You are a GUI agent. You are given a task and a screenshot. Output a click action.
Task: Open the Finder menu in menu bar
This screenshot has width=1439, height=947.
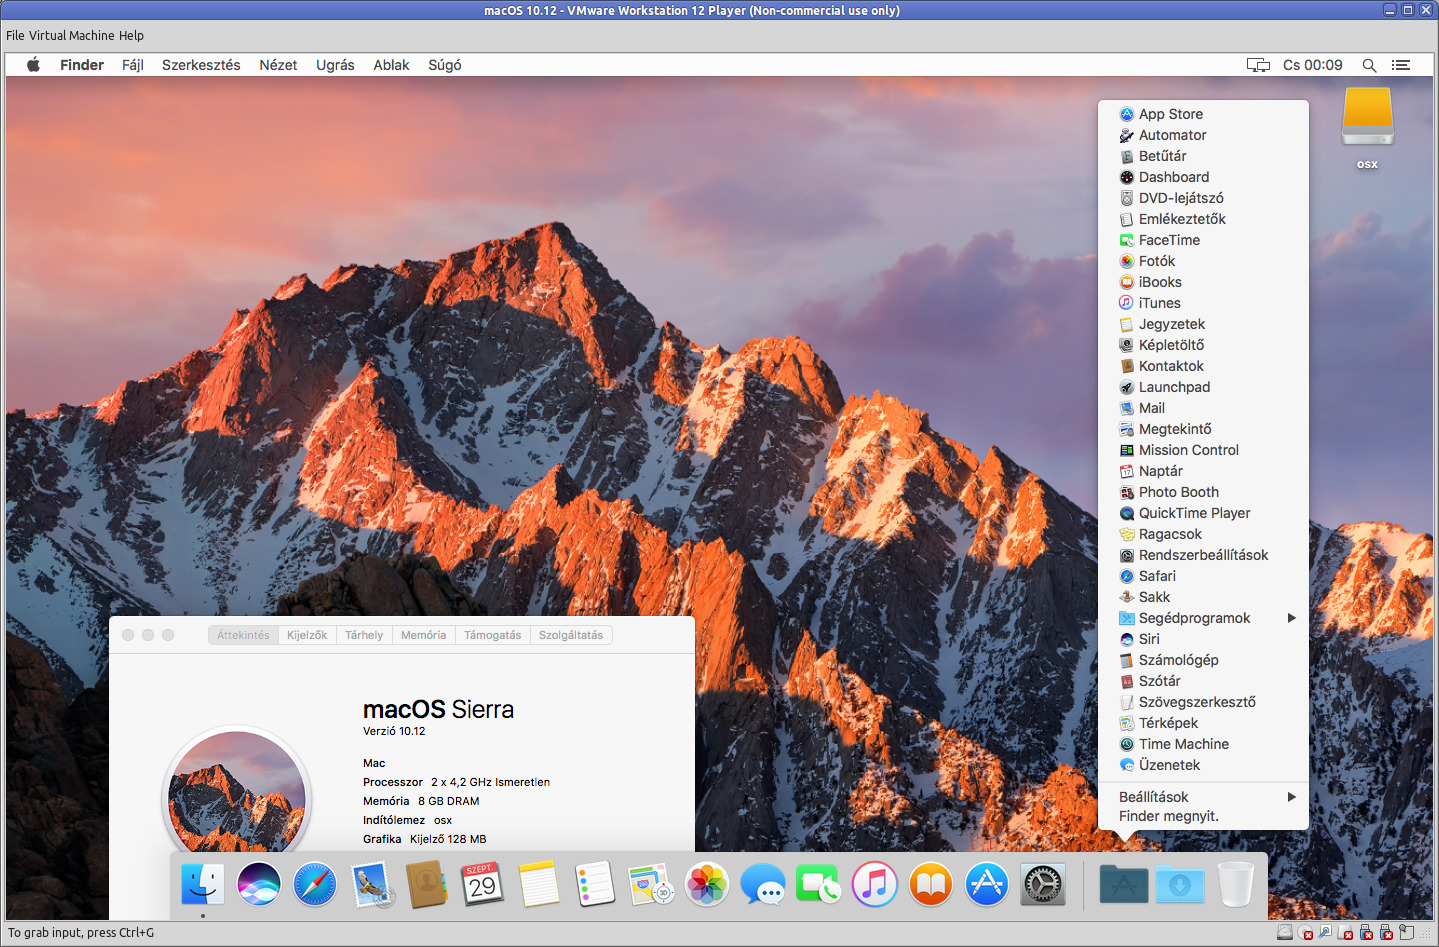coord(82,65)
